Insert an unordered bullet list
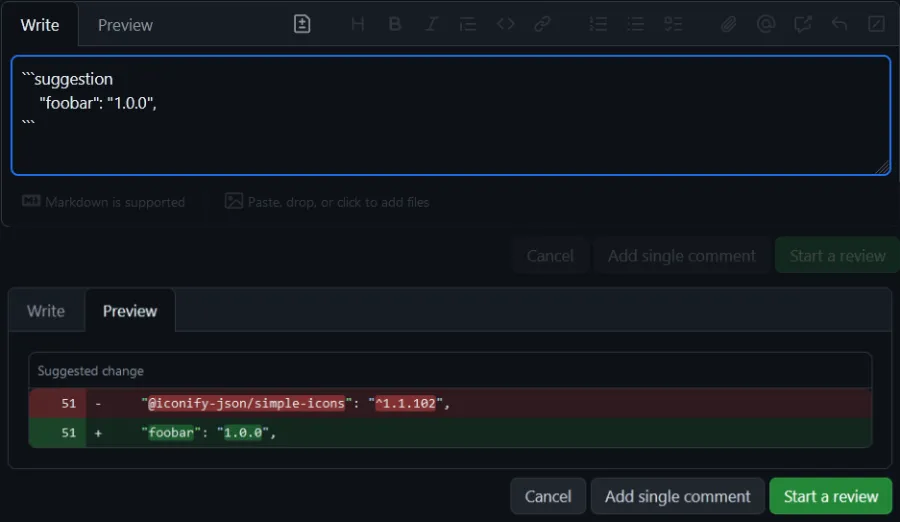The image size is (900, 522). 635,24
